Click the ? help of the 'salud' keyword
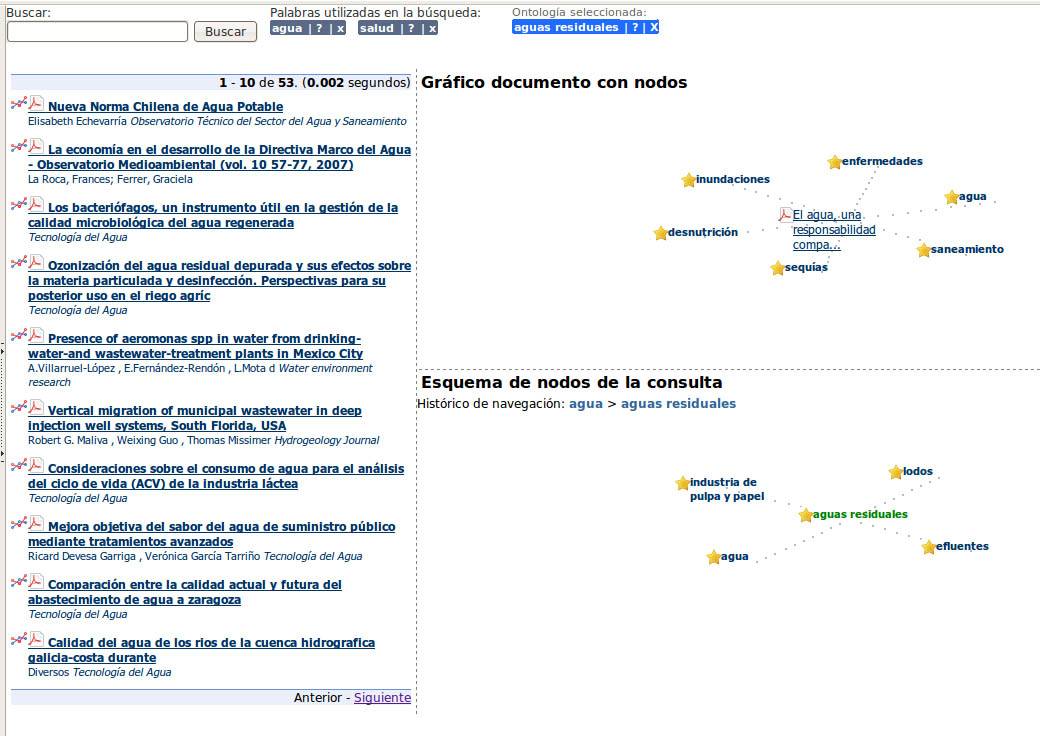The width and height of the screenshot is (1040, 736). pos(411,28)
